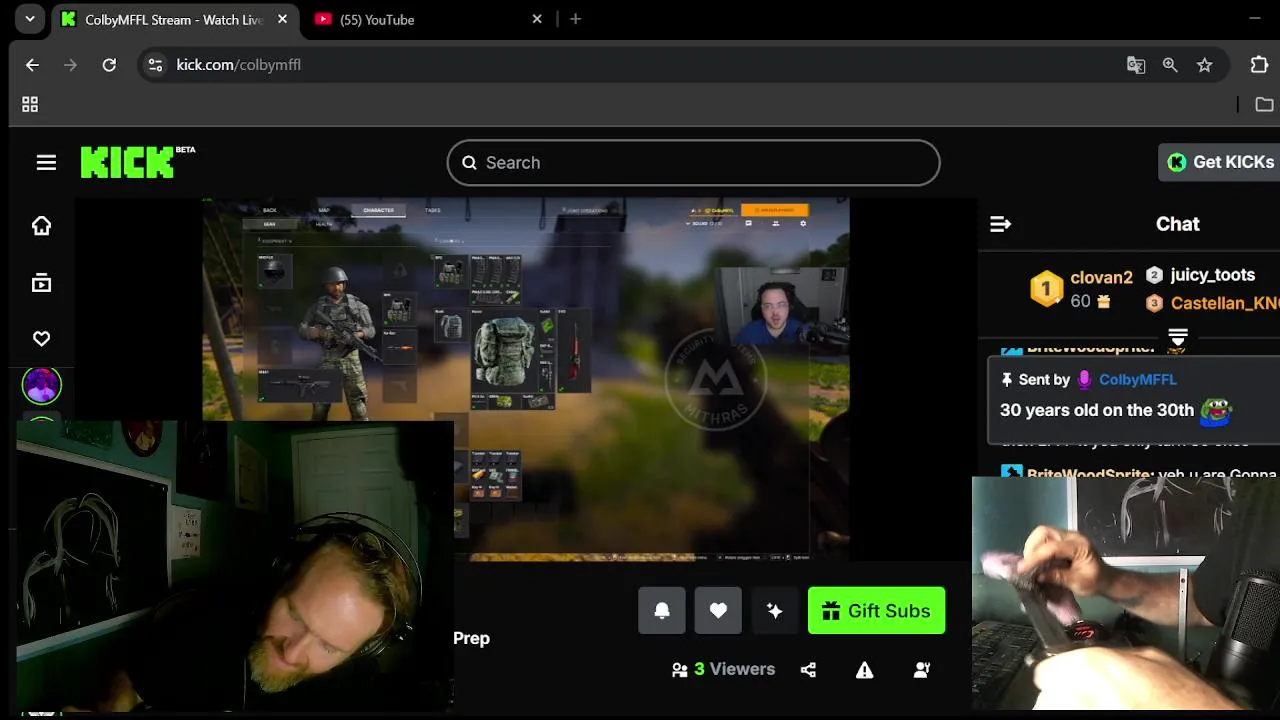Image resolution: width=1280 pixels, height=720 pixels.
Task: Bookmark this page with the star
Action: click(x=1204, y=65)
